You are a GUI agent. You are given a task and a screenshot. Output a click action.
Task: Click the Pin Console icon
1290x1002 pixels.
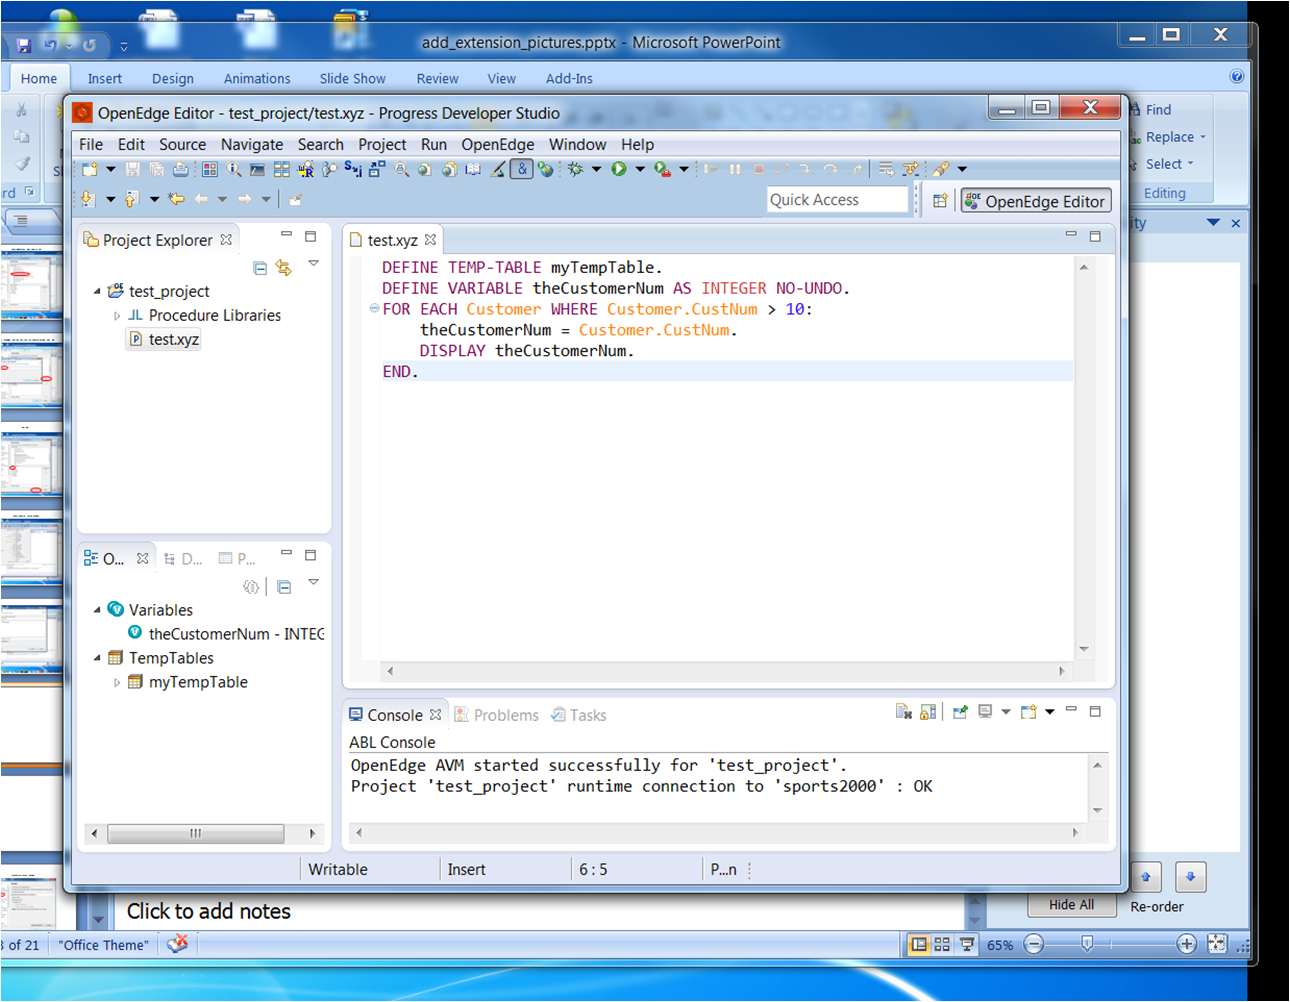pyautogui.click(x=960, y=712)
